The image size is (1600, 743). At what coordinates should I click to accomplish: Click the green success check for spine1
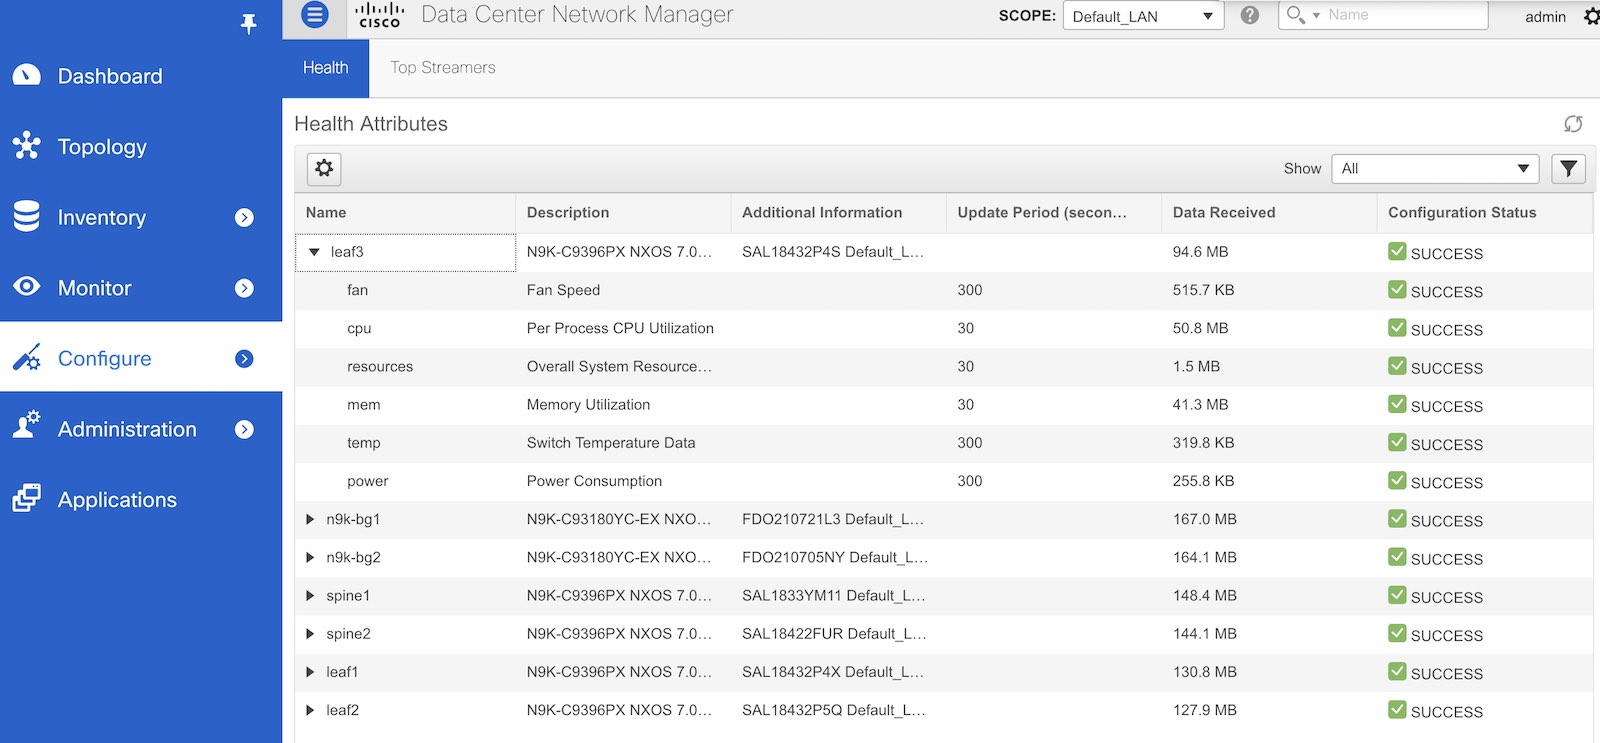[x=1397, y=594]
